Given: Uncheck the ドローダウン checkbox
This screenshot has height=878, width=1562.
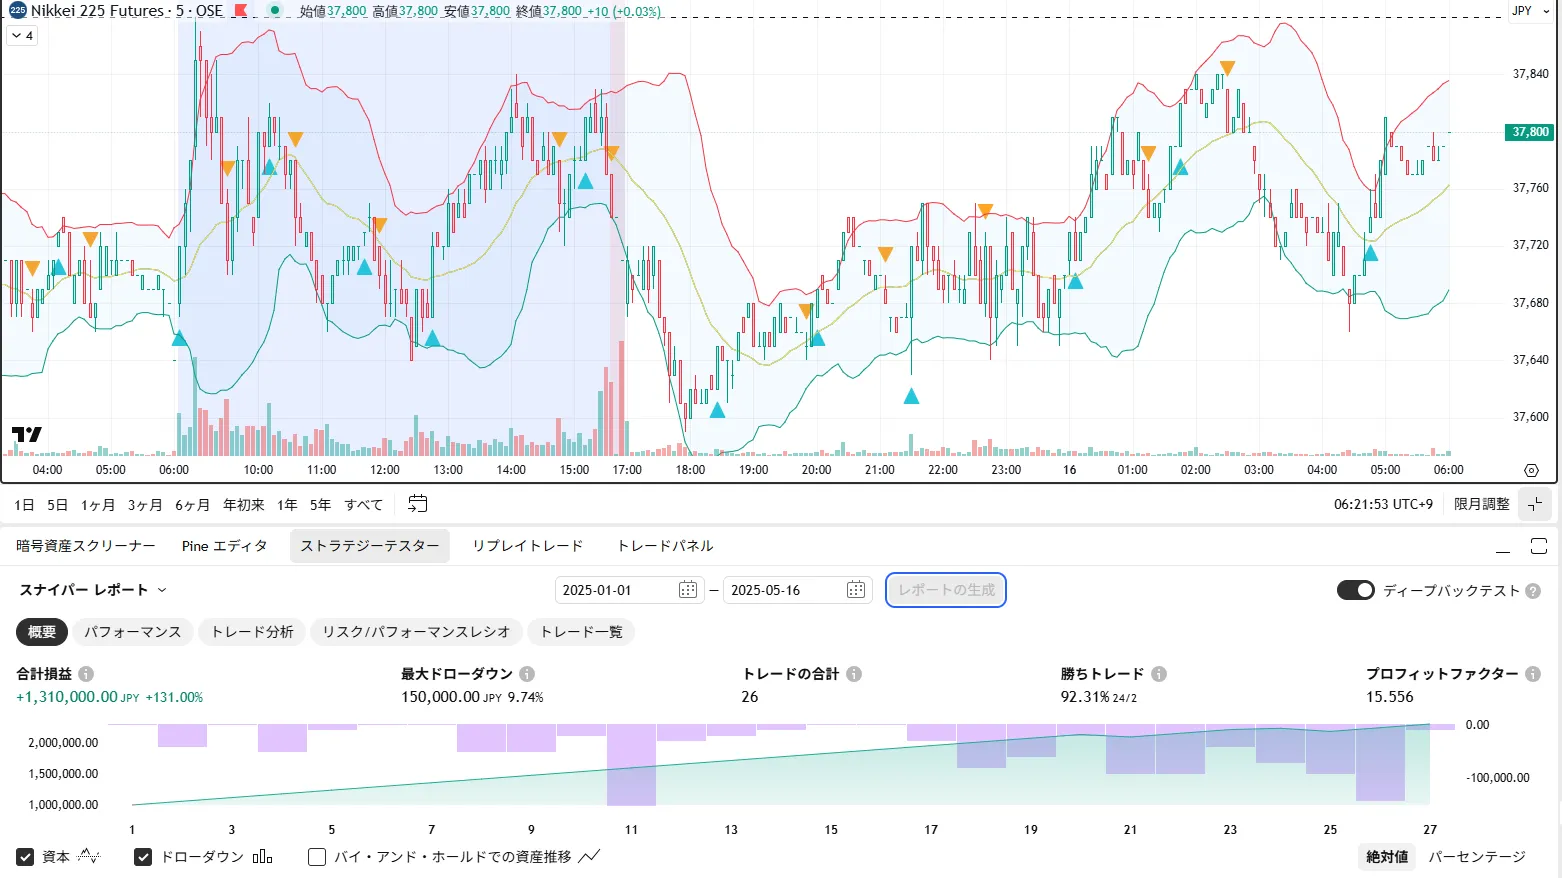Looking at the screenshot, I should (x=143, y=857).
